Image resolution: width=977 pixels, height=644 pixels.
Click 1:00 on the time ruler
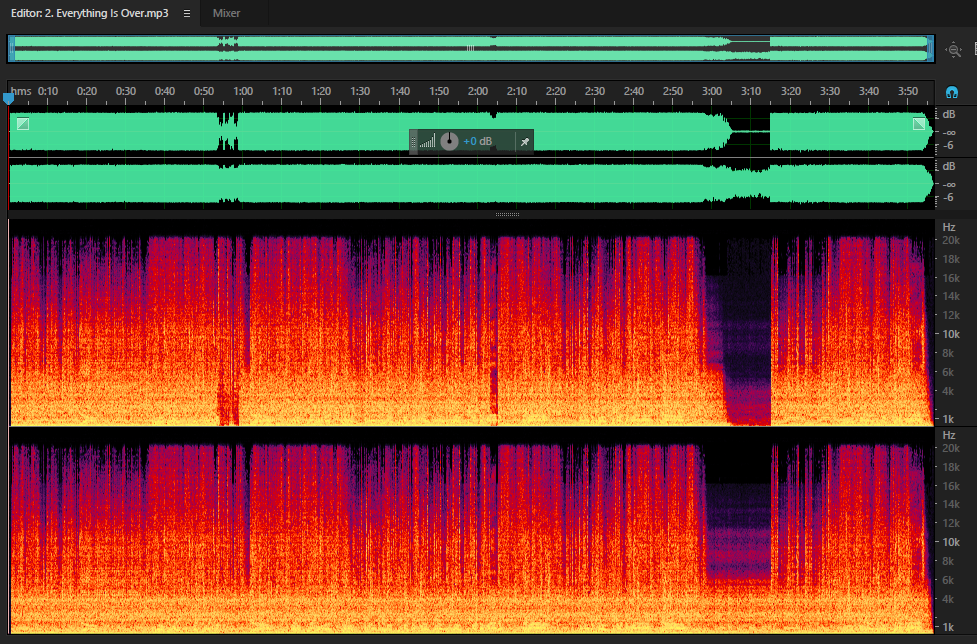[x=243, y=91]
